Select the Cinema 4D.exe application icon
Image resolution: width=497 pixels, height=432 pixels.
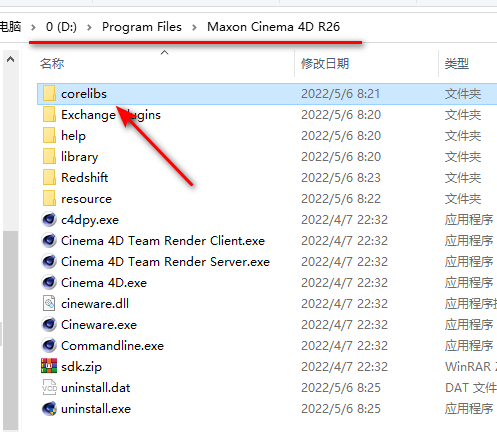[49, 283]
